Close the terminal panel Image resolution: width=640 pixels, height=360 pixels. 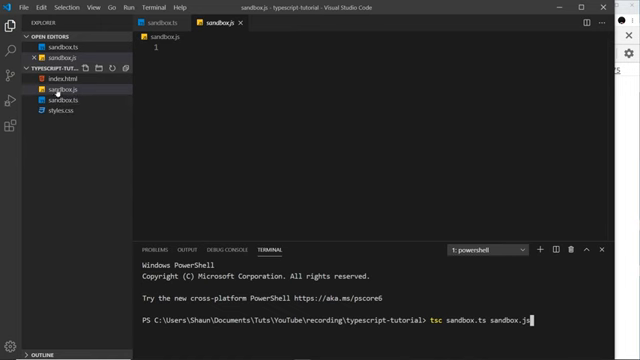click(602, 249)
